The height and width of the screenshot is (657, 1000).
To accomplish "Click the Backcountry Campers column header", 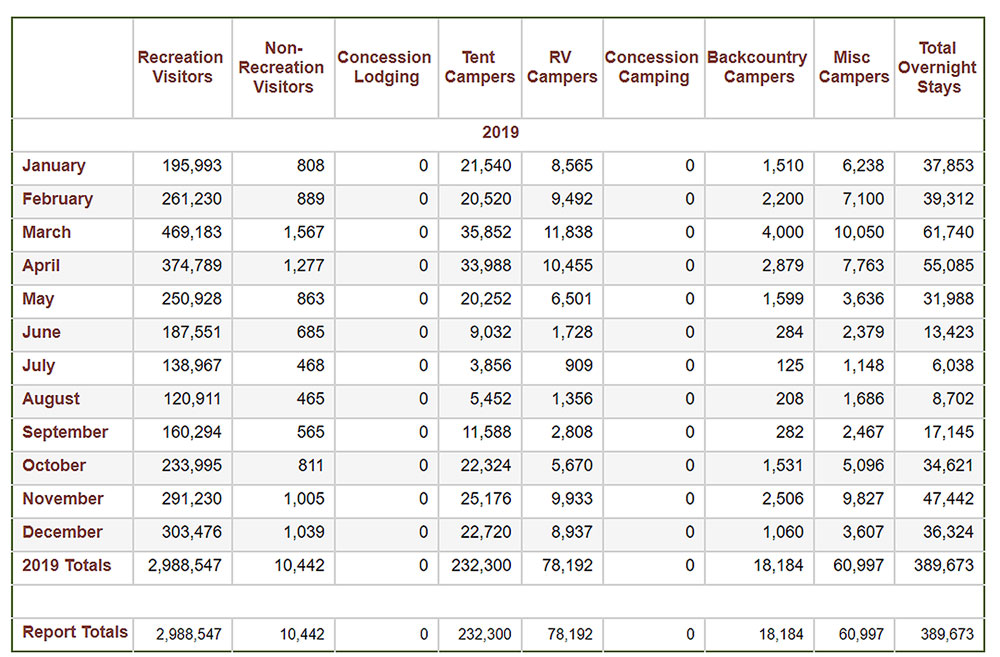I will pos(758,68).
